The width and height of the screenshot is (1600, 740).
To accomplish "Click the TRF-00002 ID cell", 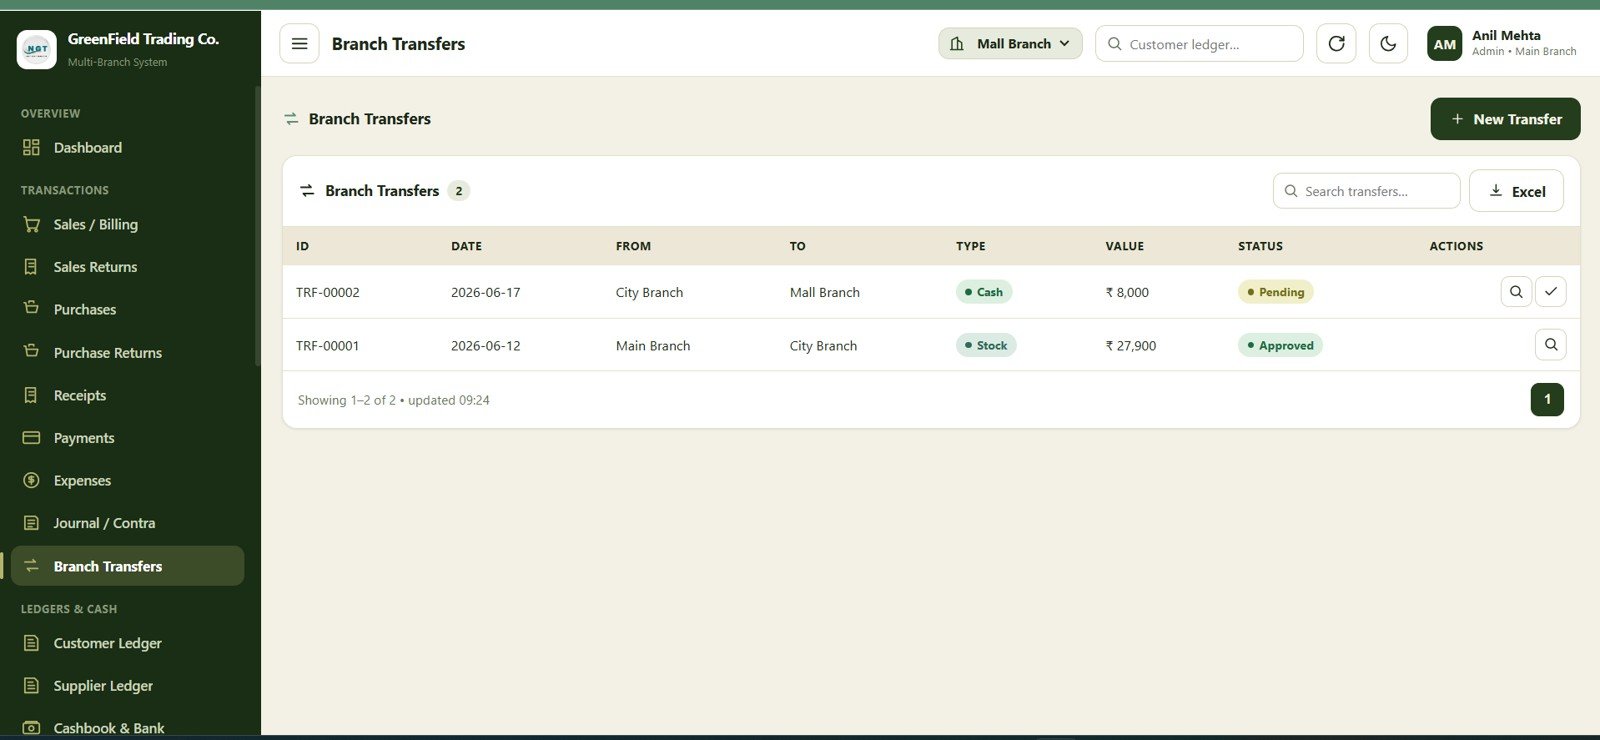I will (x=328, y=293).
